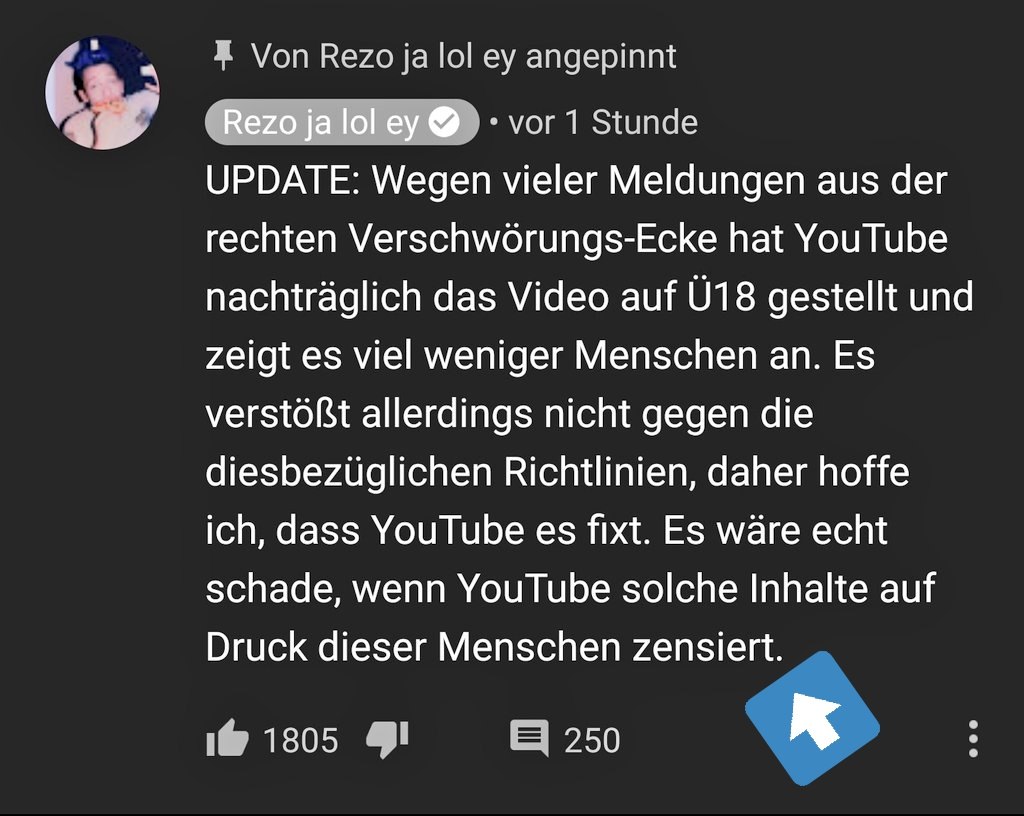Screen dimensions: 1024x816
Task: Like the pinned comment with thumbs up
Action: point(227,738)
